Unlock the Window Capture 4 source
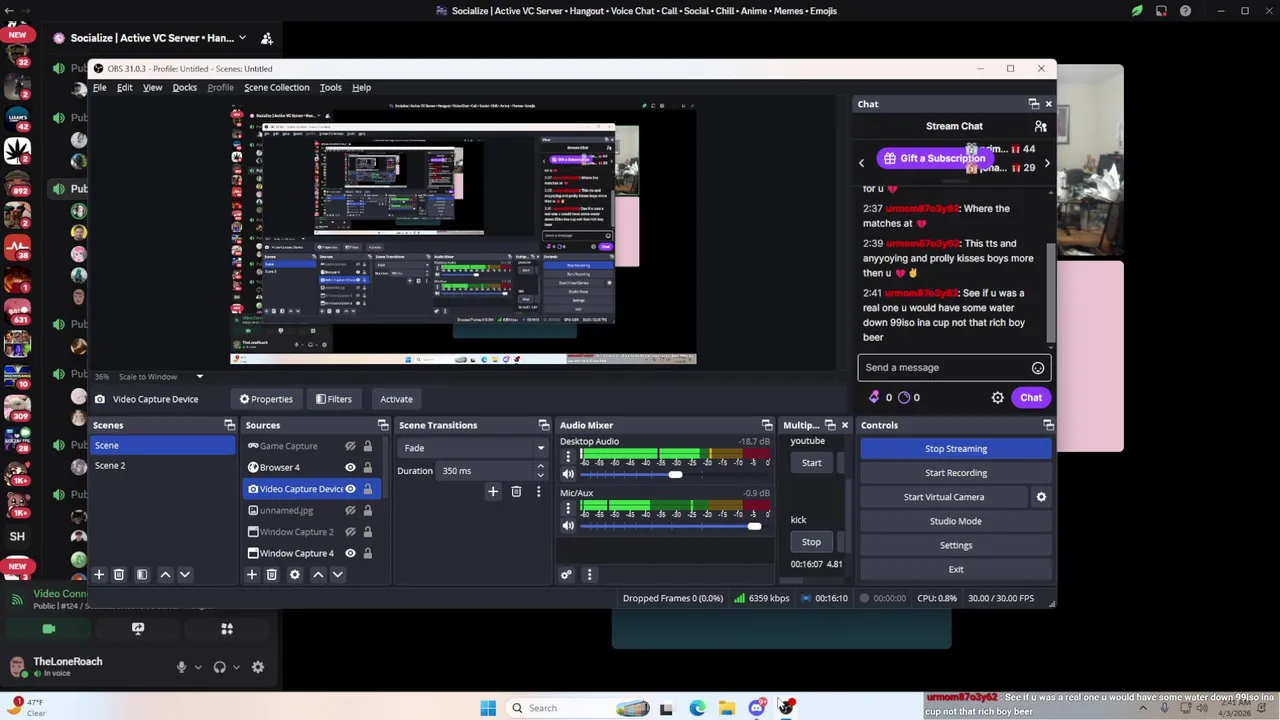The width and height of the screenshot is (1280, 720). click(368, 553)
